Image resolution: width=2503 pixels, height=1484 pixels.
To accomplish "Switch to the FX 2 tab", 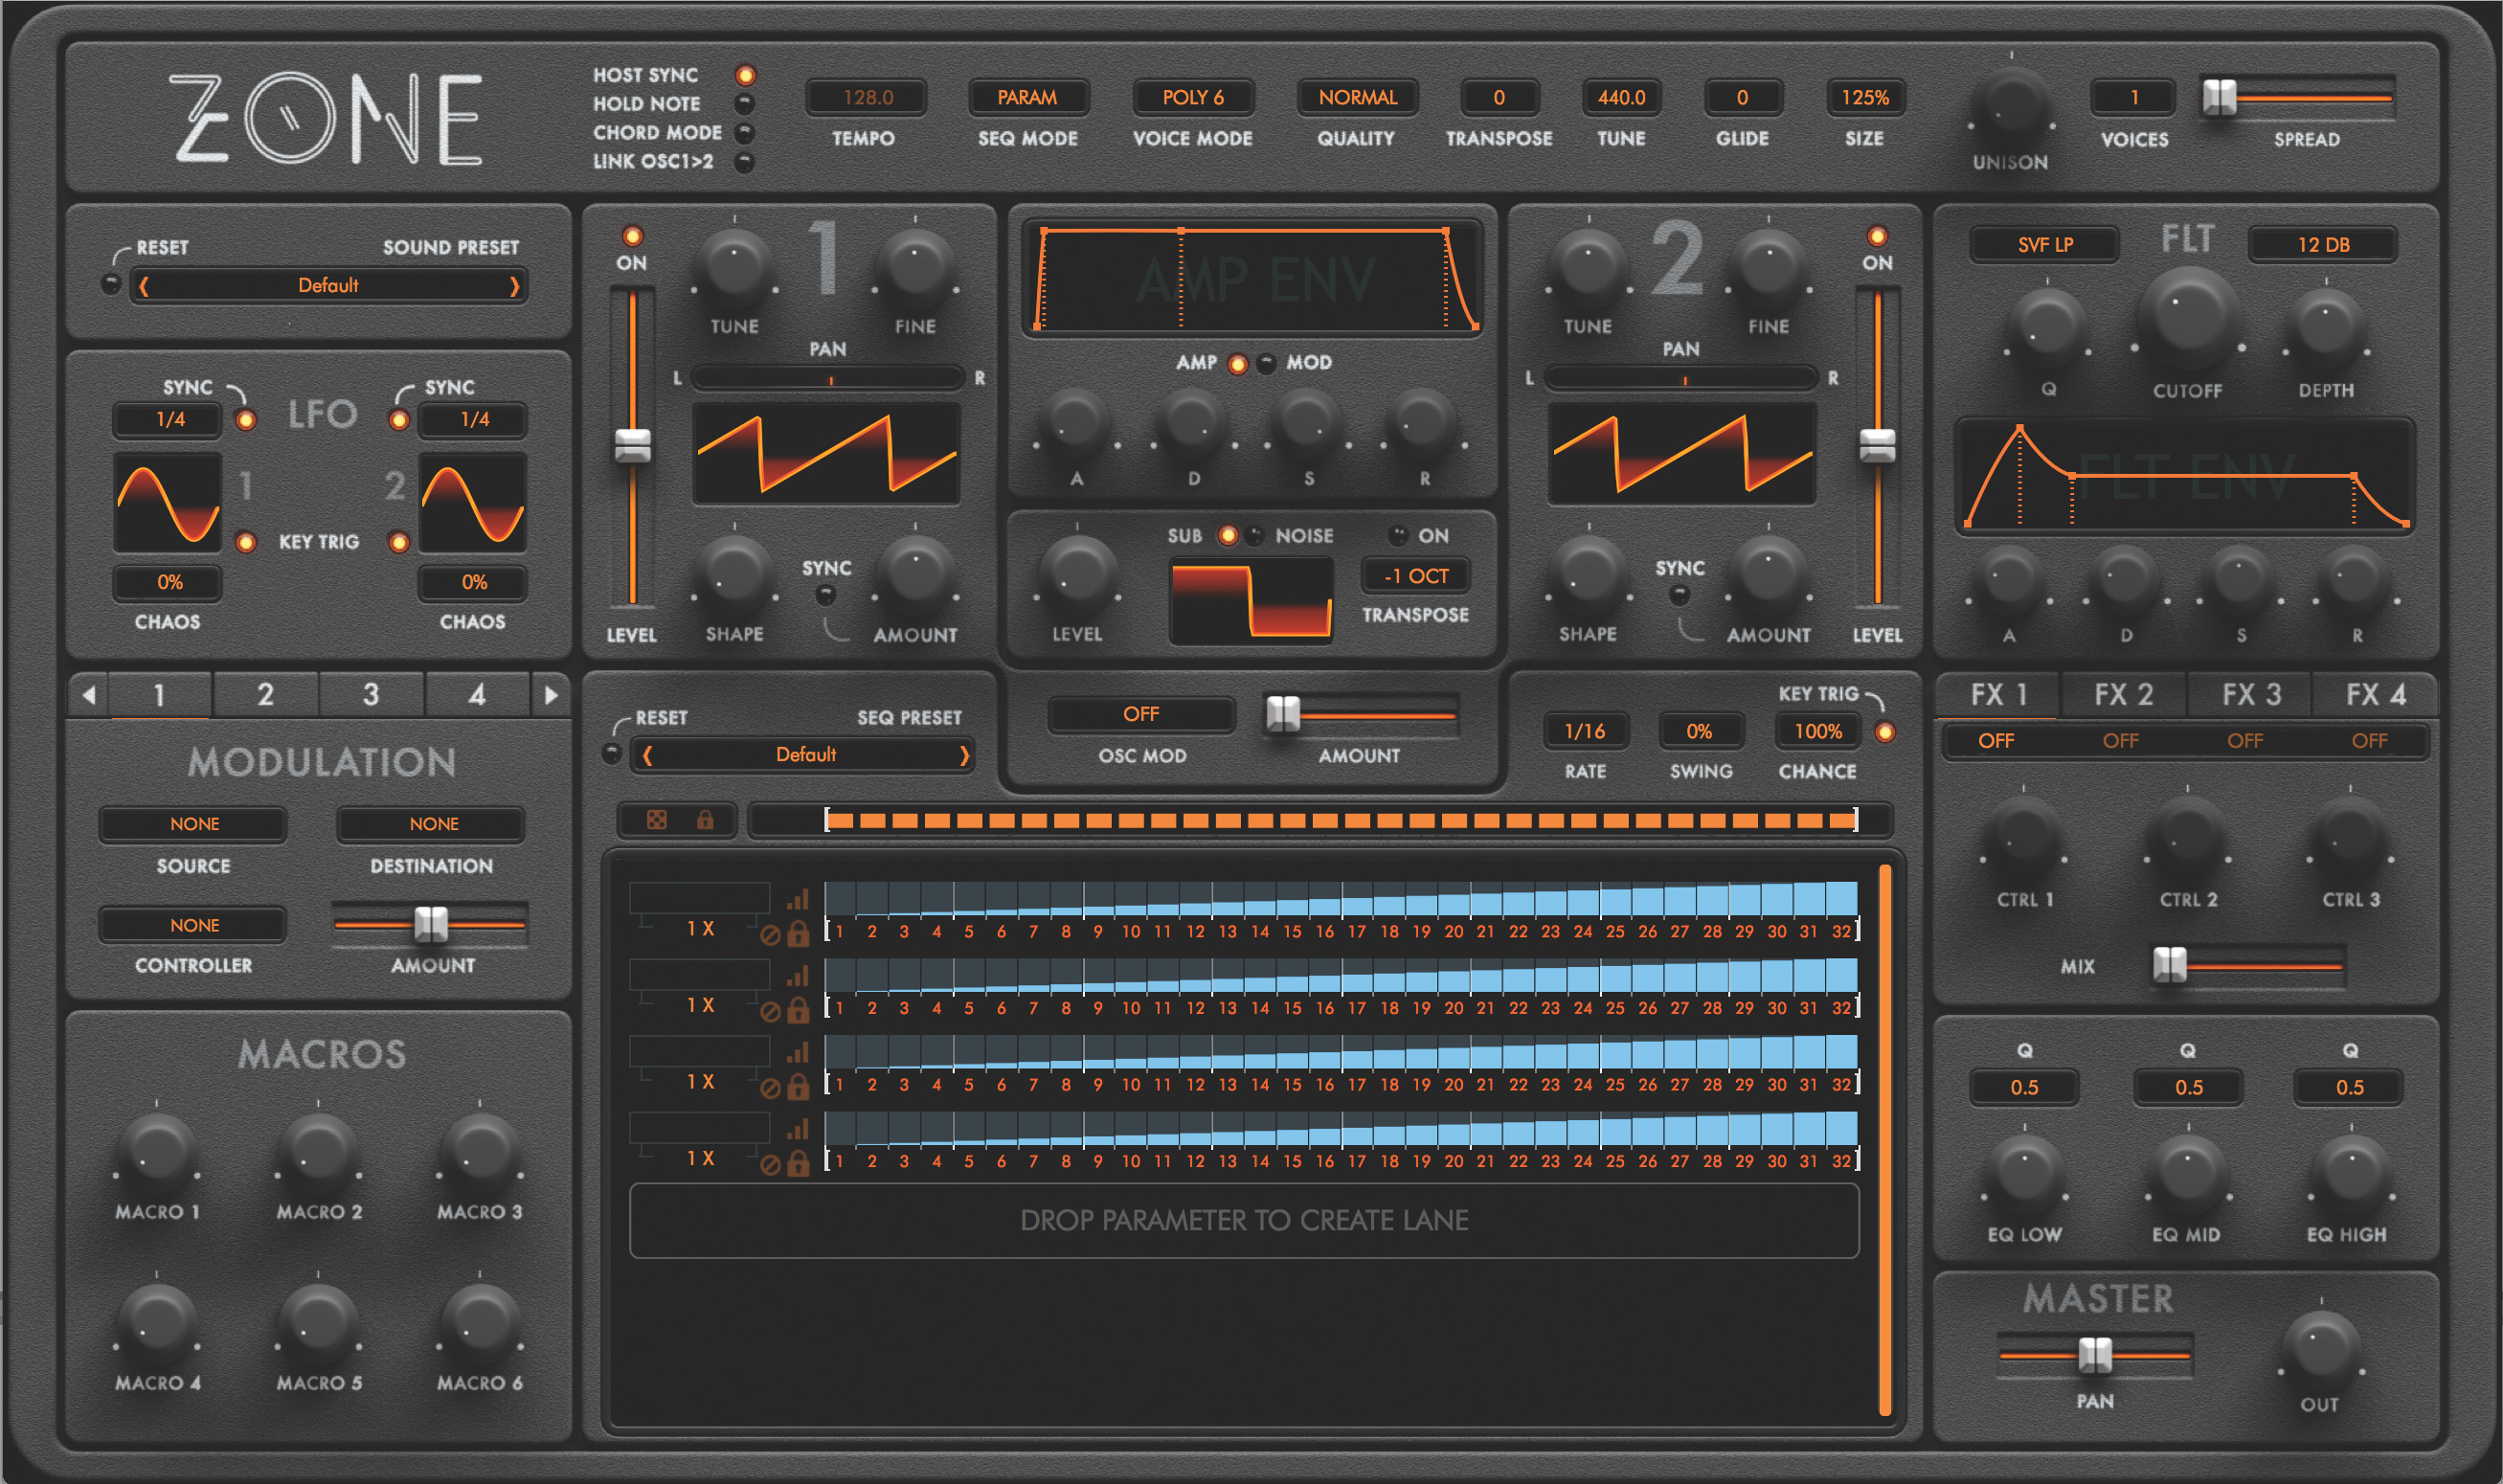I will pos(2123,694).
